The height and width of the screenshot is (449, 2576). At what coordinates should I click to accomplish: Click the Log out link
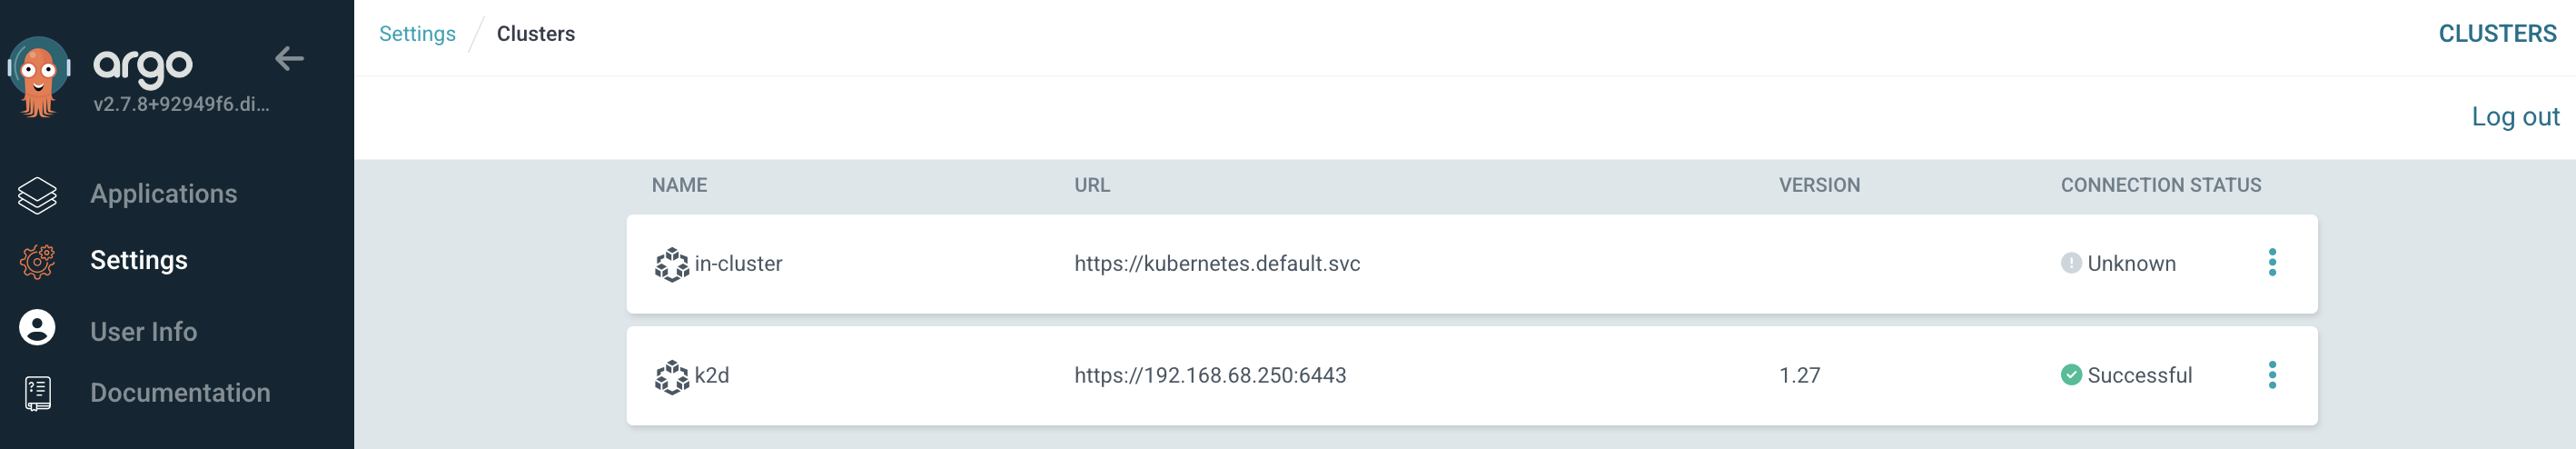pos(2515,117)
